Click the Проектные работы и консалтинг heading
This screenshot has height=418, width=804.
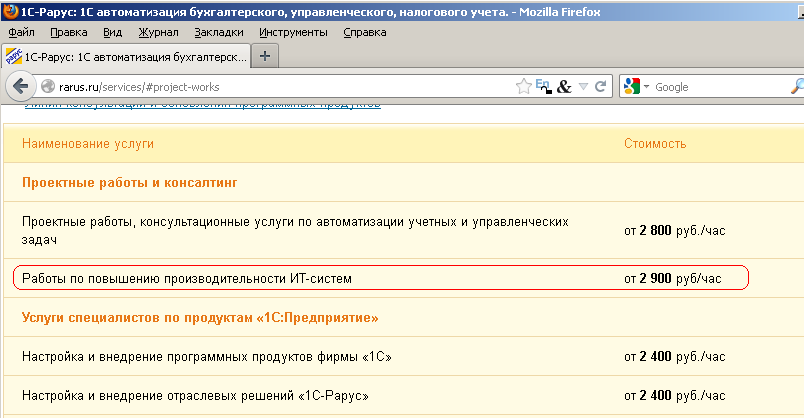(x=129, y=183)
